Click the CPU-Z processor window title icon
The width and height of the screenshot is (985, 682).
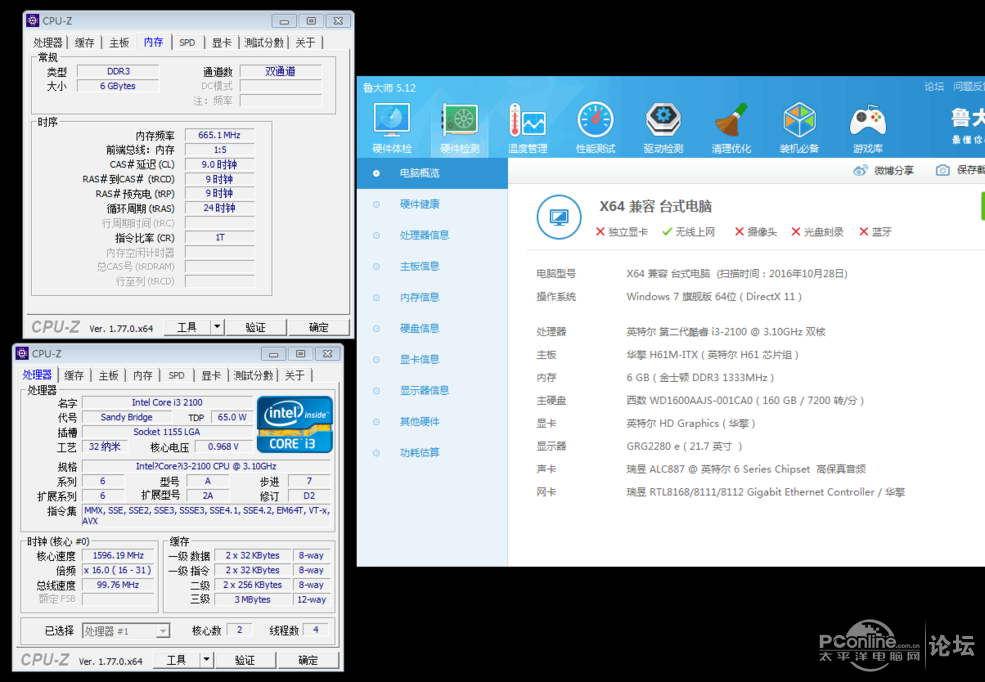(22, 354)
